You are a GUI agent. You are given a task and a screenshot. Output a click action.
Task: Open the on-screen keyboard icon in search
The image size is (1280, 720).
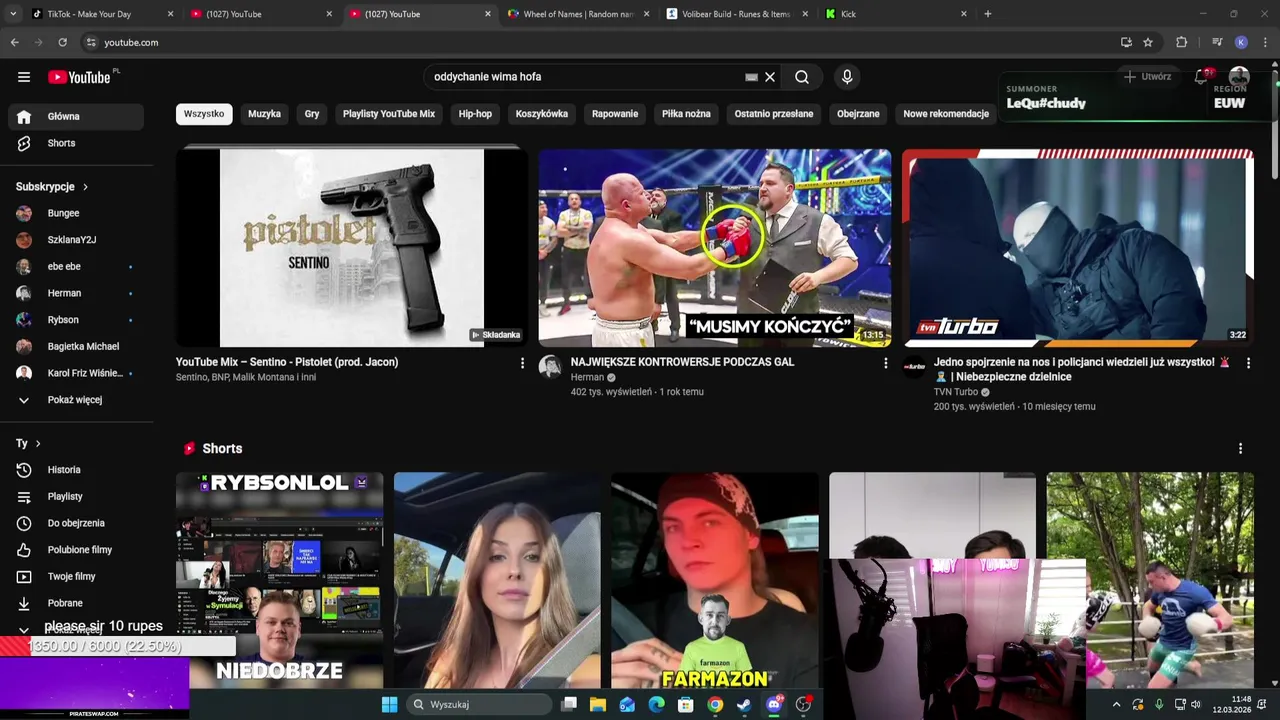[x=751, y=77]
